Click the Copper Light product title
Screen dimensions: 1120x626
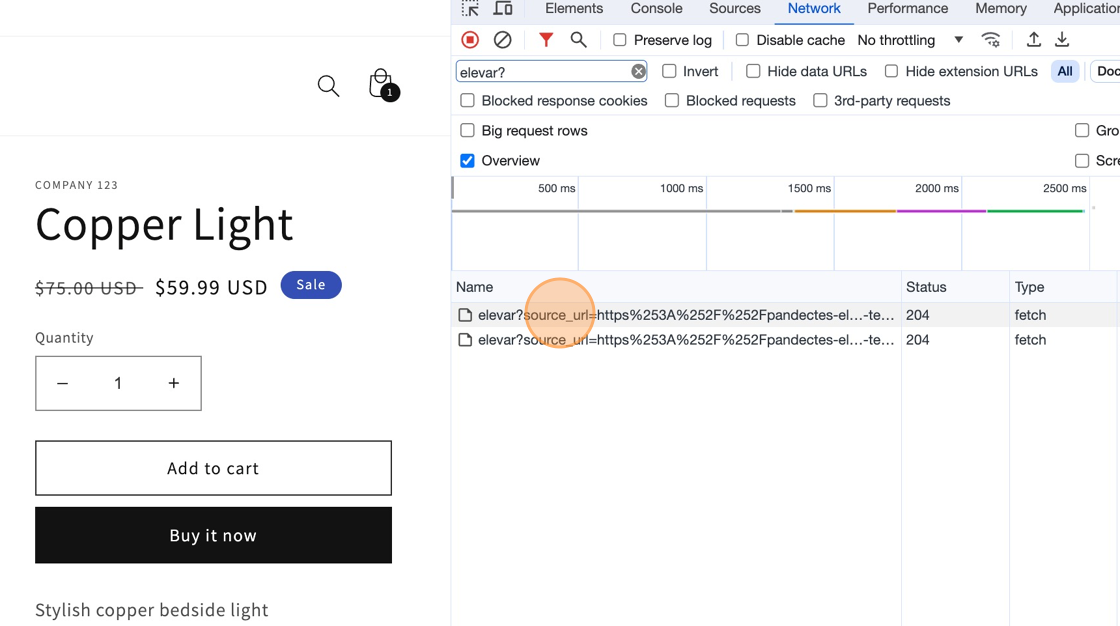(164, 224)
